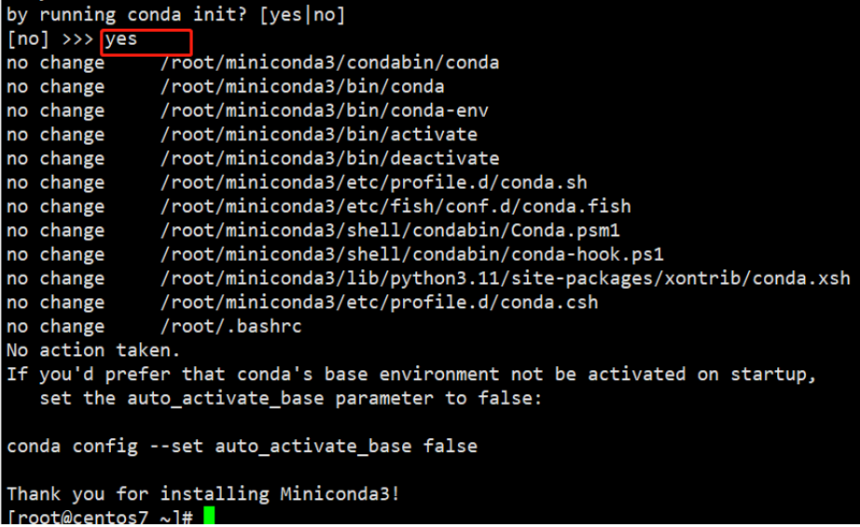Click the green terminal cursor block
This screenshot has height=527, width=860.
point(208,516)
